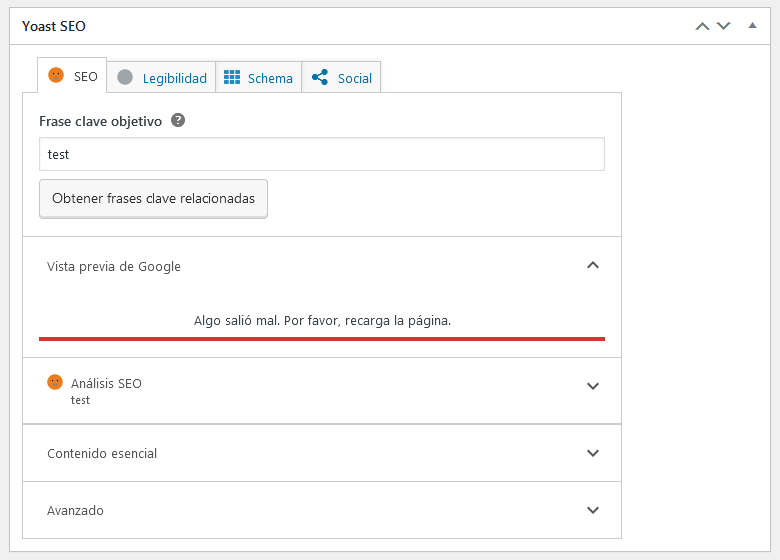Click the orange SEO score face in Análisis SEO

[55, 382]
